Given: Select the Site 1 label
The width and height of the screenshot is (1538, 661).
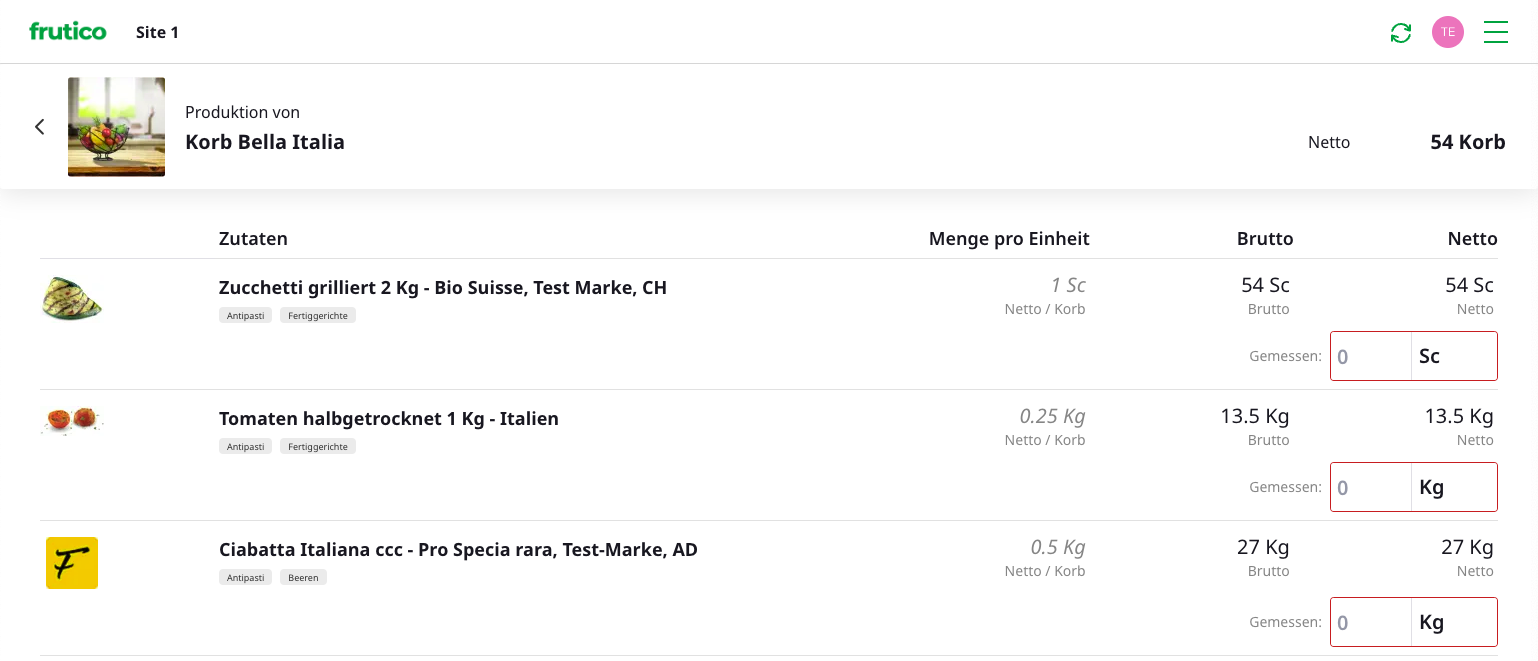Looking at the screenshot, I should click(157, 32).
